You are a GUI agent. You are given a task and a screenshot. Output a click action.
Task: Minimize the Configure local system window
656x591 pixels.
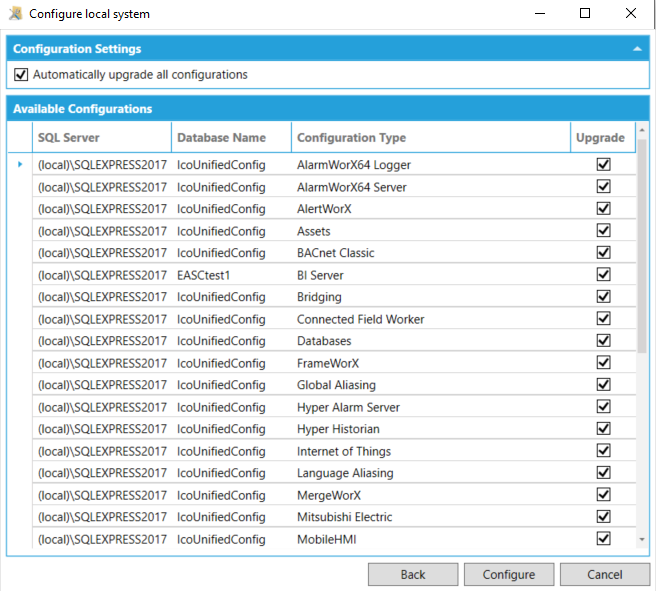[x=540, y=13]
